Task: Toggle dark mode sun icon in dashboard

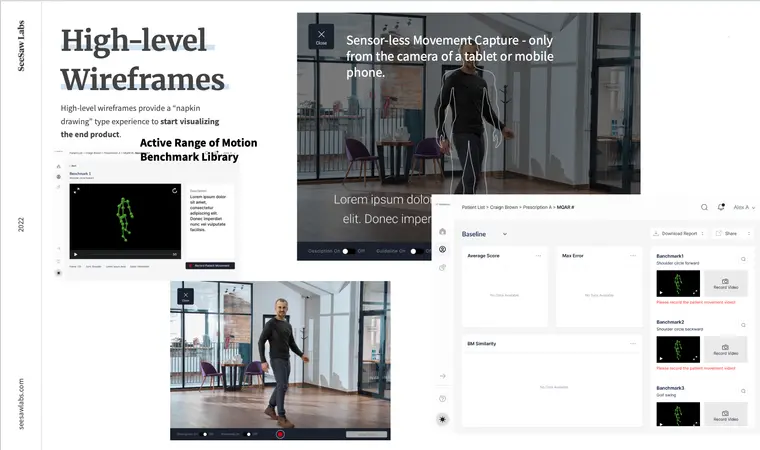Action: (x=443, y=419)
